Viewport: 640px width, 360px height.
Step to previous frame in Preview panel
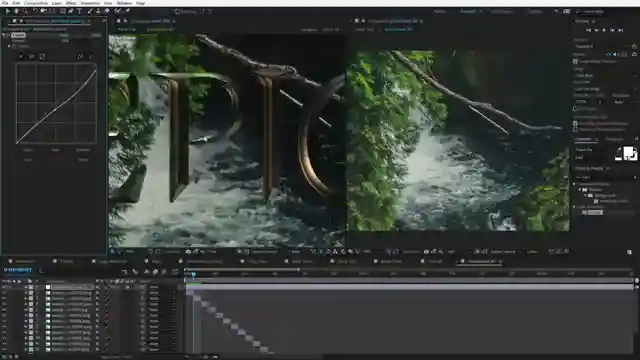597,30
